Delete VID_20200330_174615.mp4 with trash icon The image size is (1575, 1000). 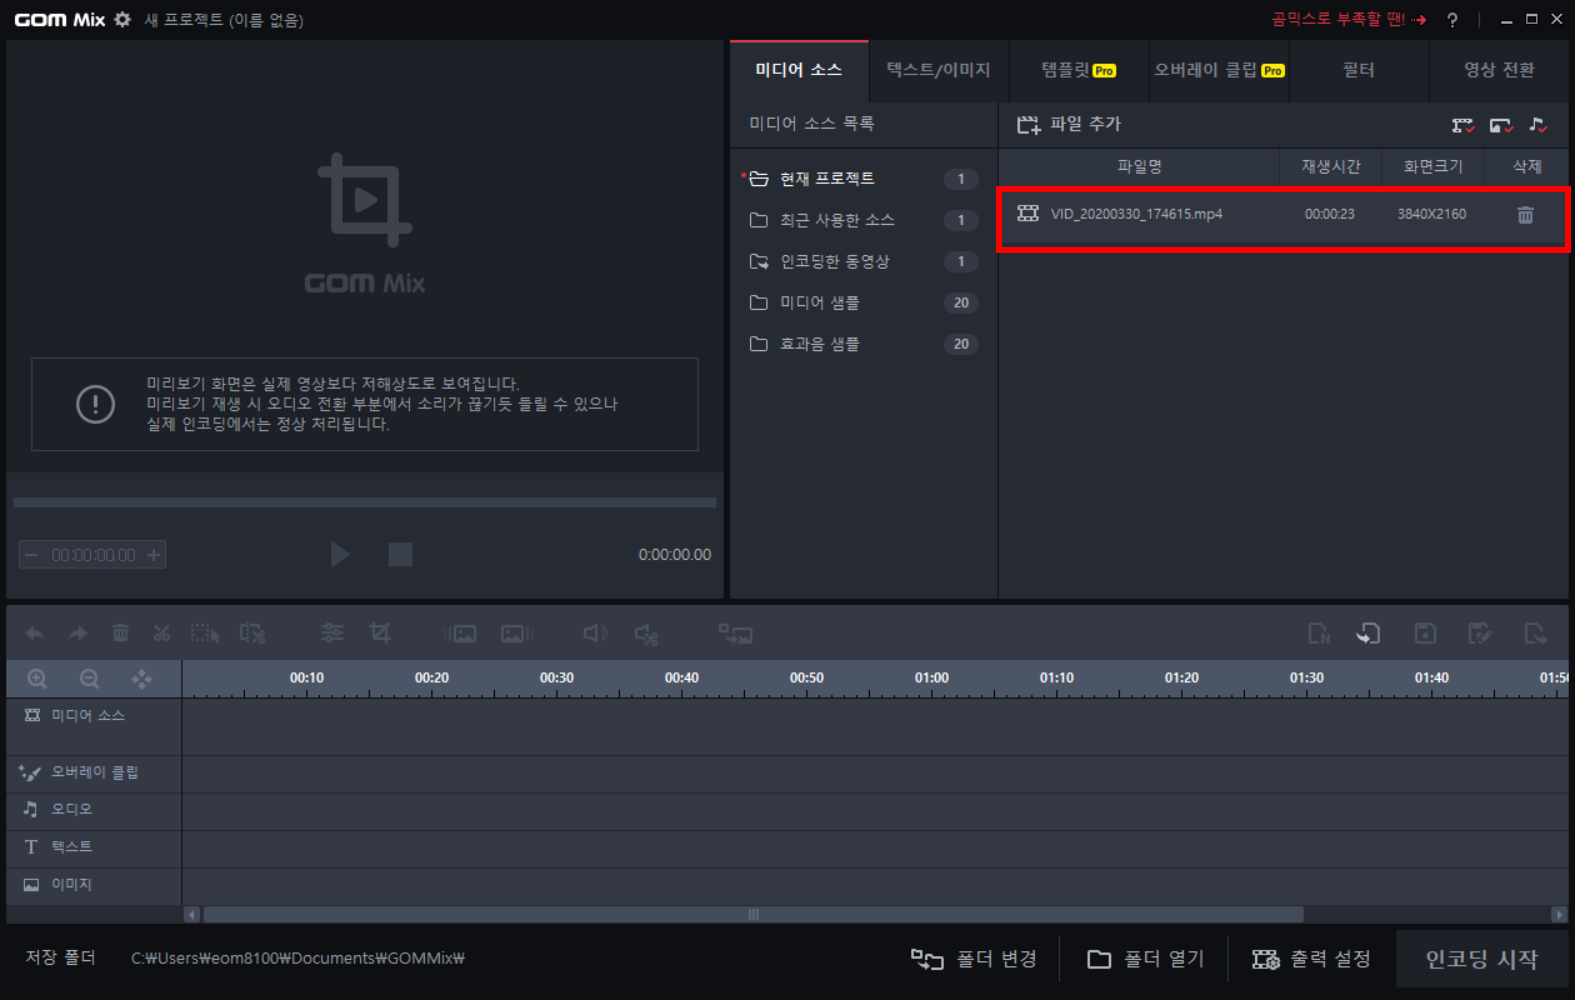[1525, 214]
